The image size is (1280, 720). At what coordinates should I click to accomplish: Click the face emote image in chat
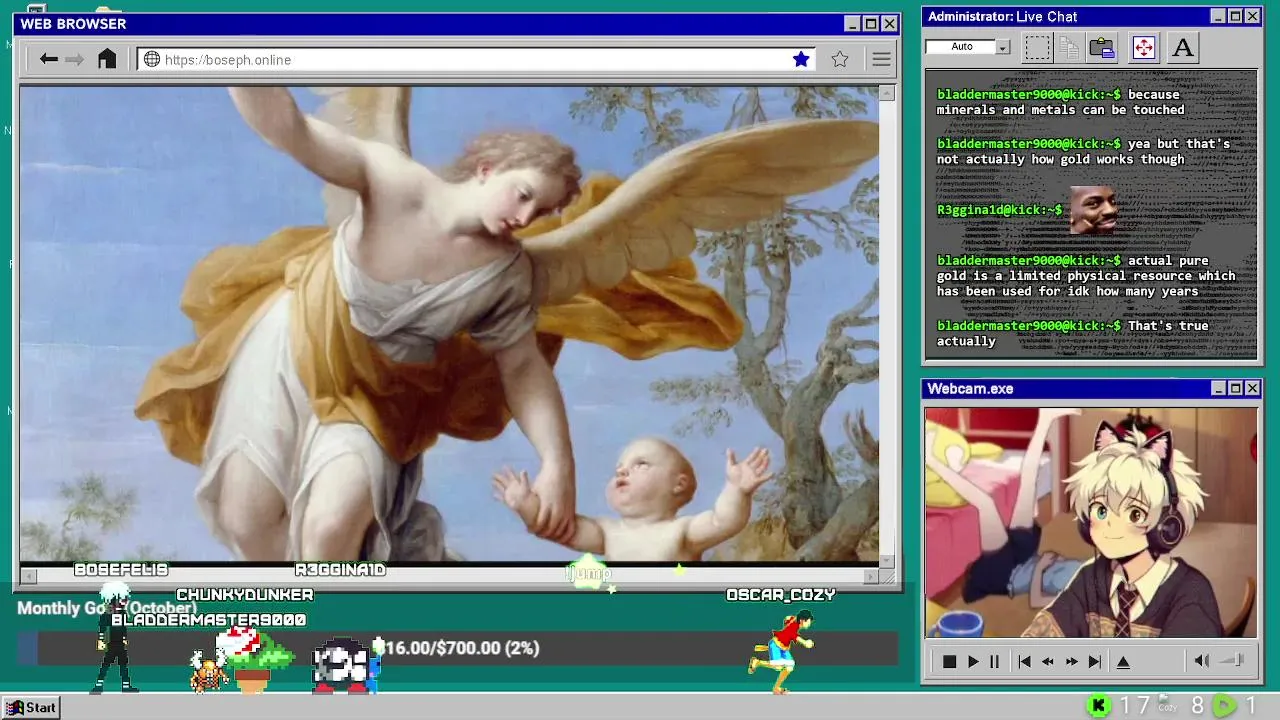1094,210
